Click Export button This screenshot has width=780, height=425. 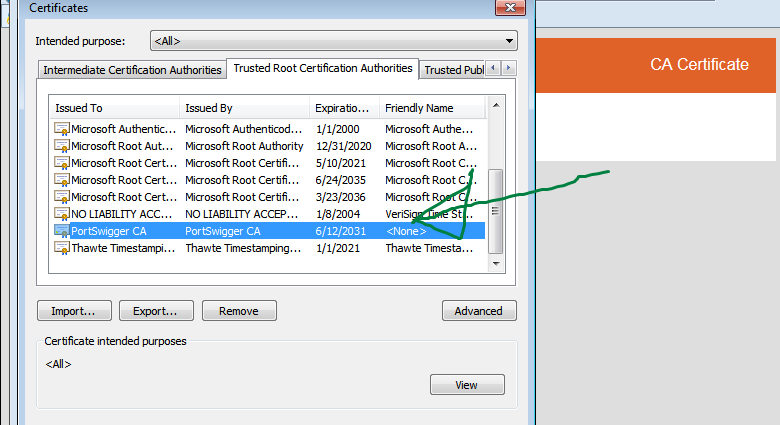tap(156, 311)
